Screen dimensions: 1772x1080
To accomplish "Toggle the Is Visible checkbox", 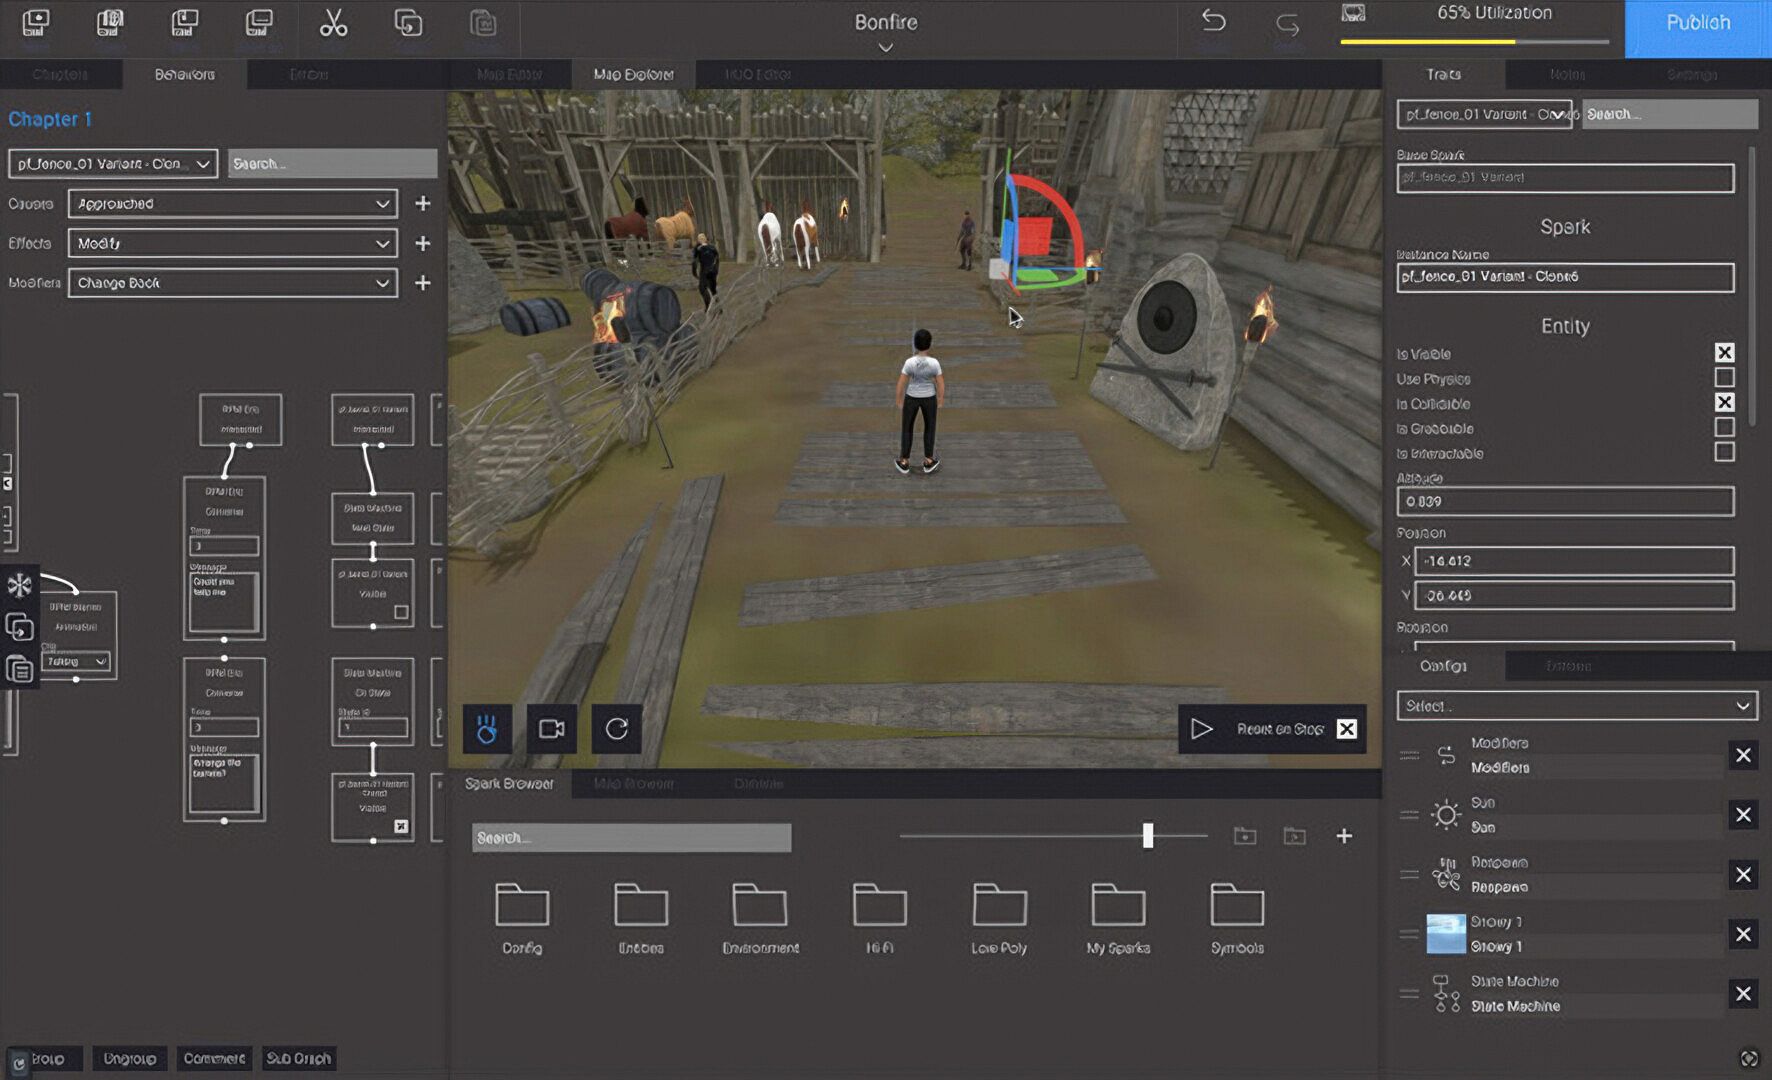I will (1724, 353).
